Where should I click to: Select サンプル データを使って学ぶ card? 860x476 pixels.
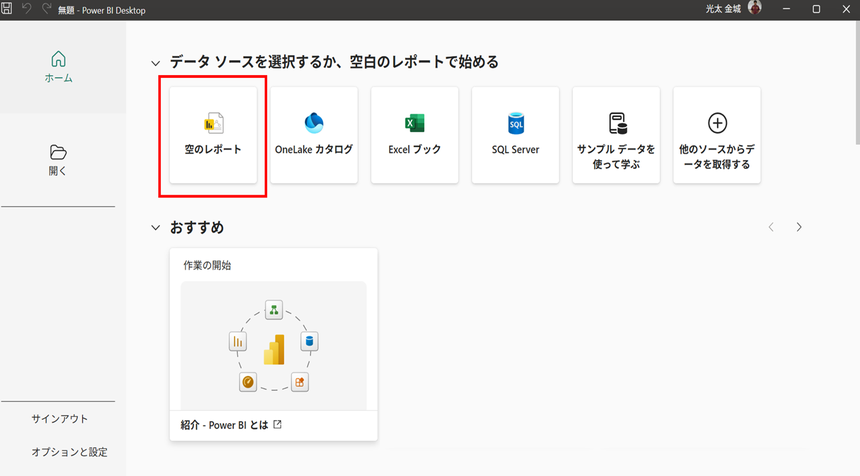tap(616, 135)
